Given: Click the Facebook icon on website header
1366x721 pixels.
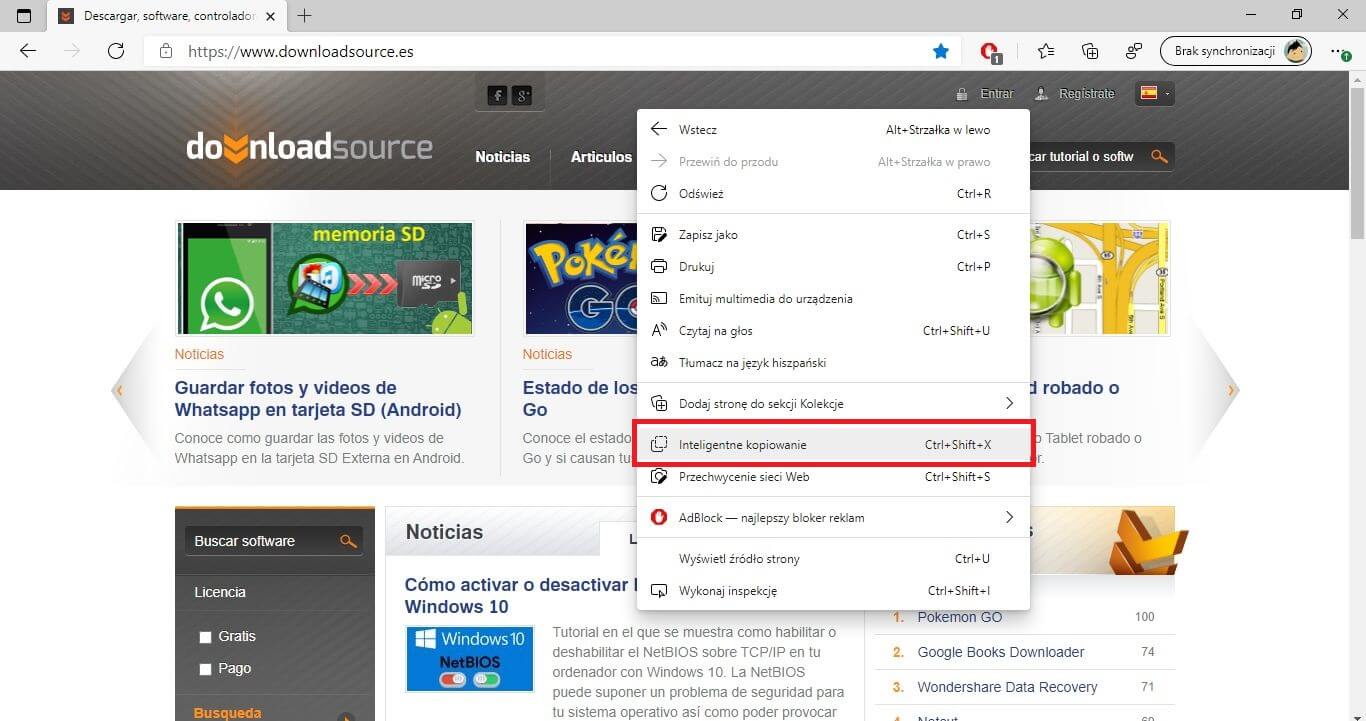Looking at the screenshot, I should pyautogui.click(x=497, y=96).
